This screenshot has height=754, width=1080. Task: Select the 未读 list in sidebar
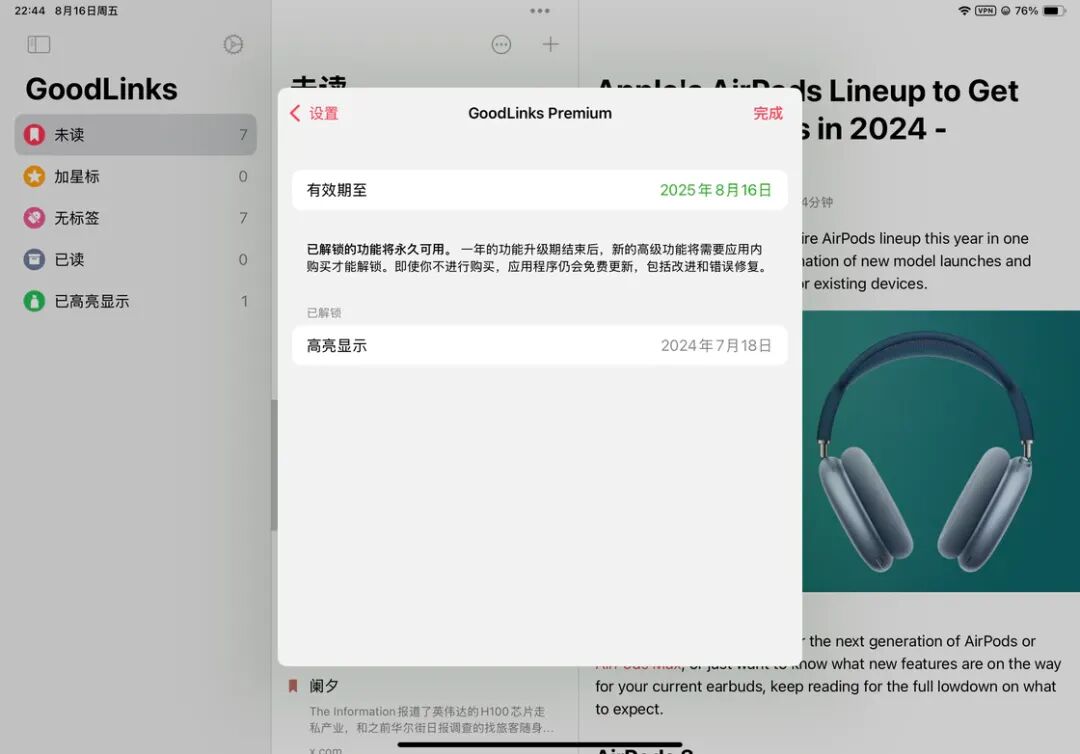click(x=136, y=135)
